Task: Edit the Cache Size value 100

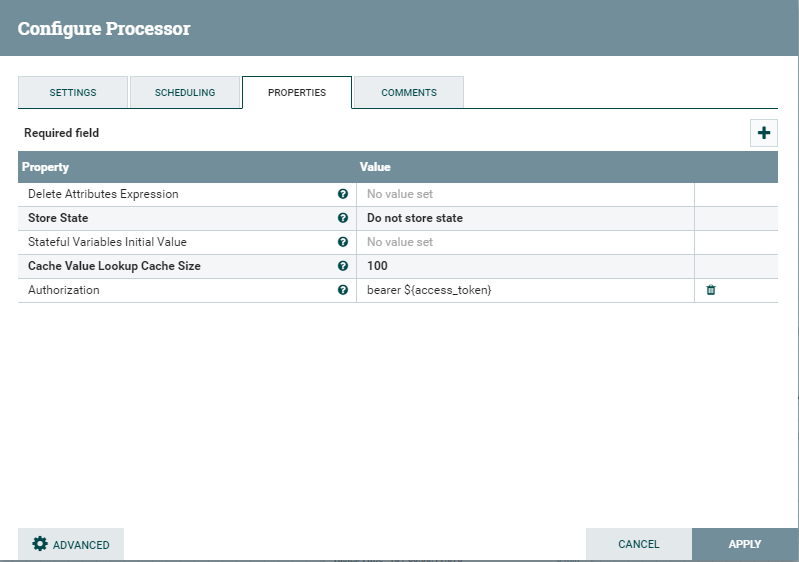Action: tap(525, 266)
